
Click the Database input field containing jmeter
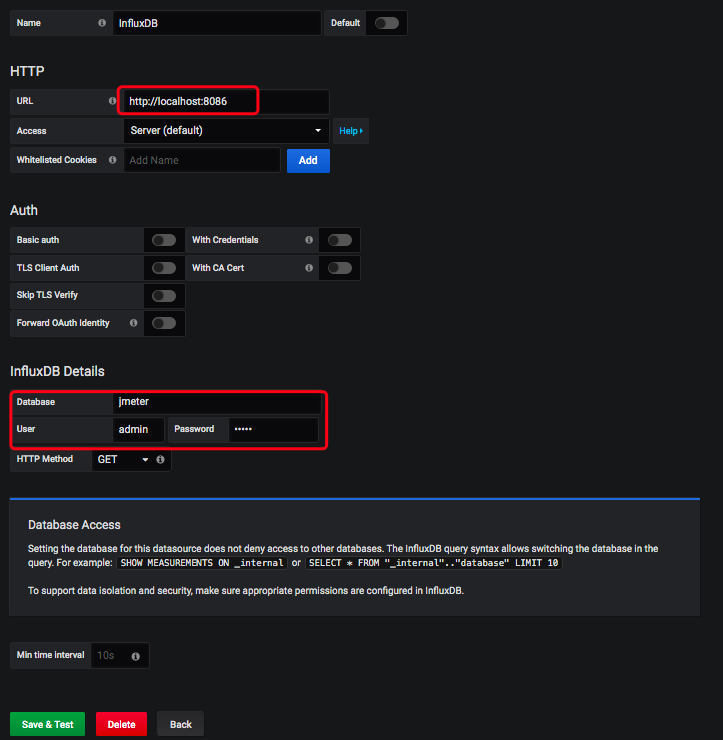pos(216,402)
